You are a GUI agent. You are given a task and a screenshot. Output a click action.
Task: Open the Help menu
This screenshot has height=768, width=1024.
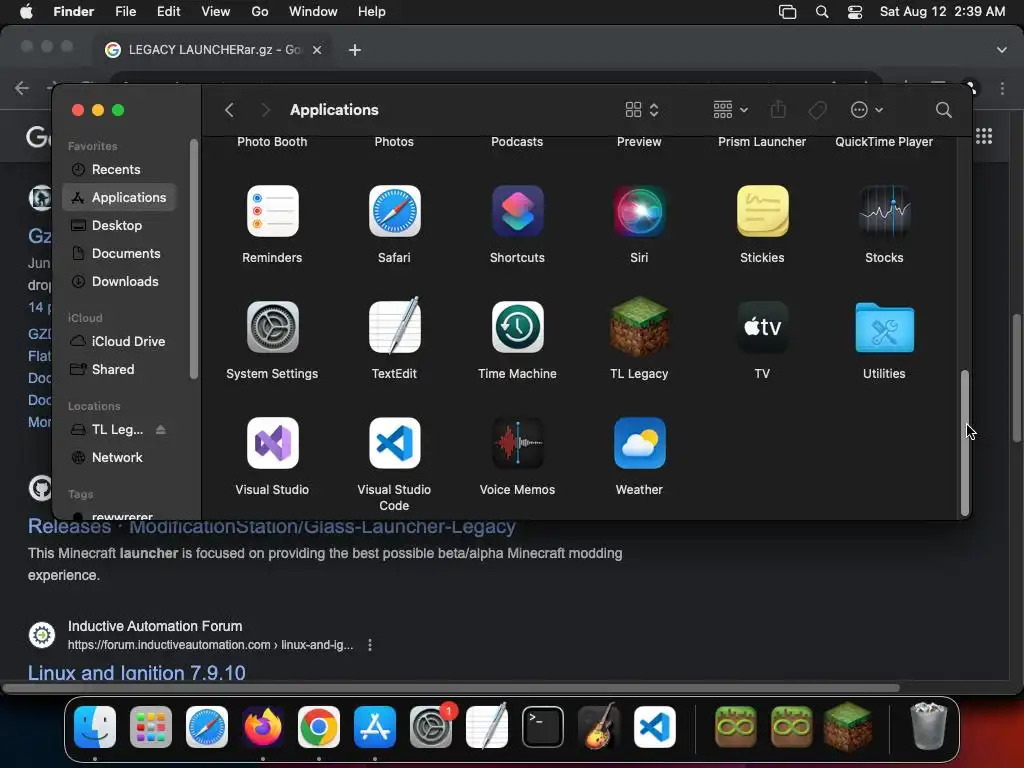[372, 12]
